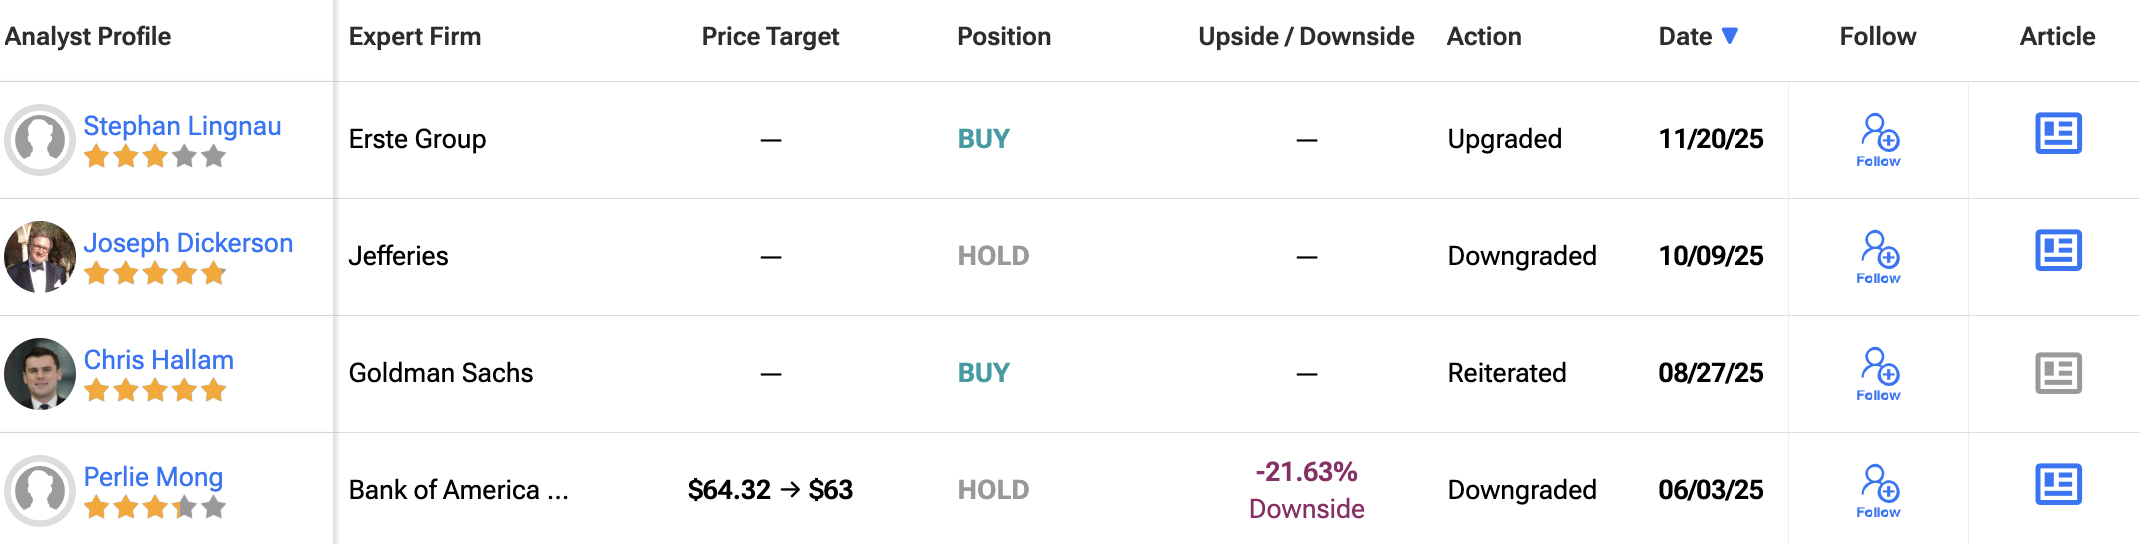The width and height of the screenshot is (2140, 544).
Task: Open the Bank of America article icon
Action: (2058, 485)
